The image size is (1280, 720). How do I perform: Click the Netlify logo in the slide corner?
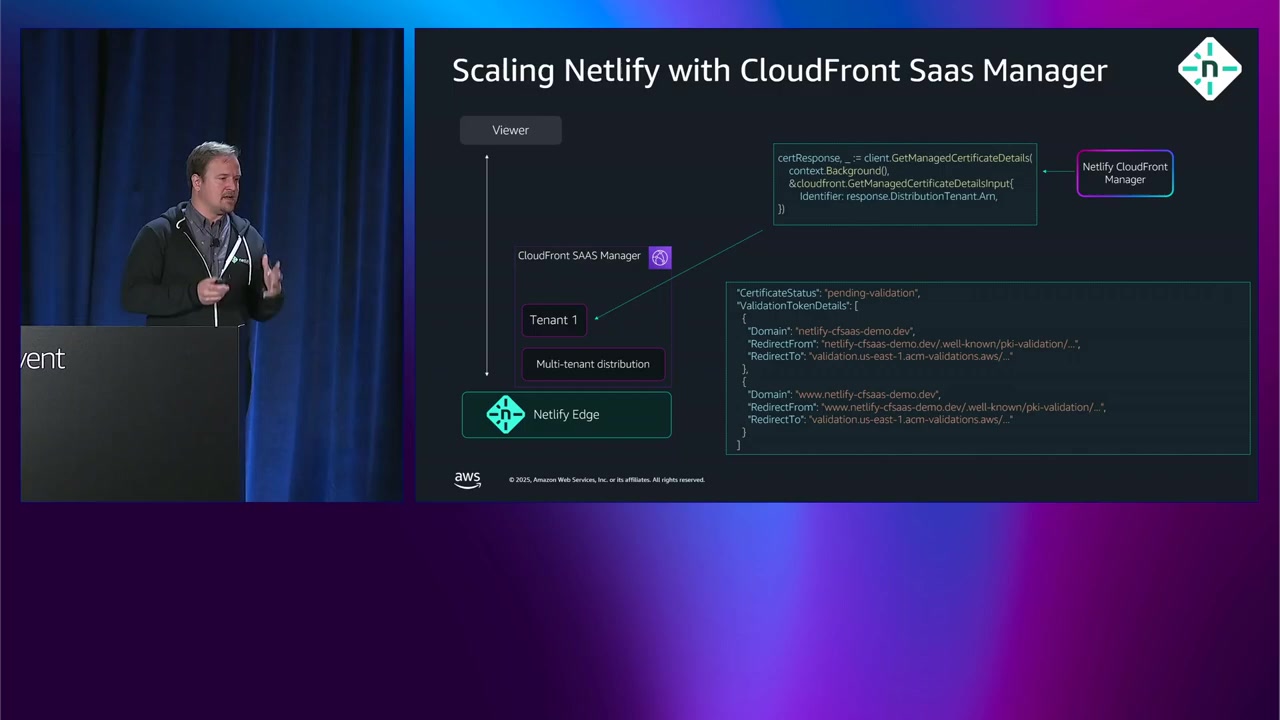point(1209,69)
